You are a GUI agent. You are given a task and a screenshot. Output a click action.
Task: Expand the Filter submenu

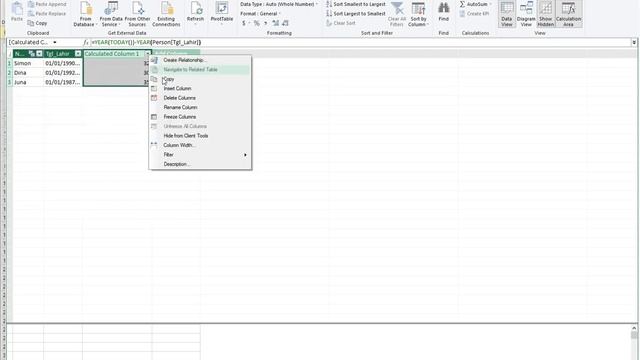coord(200,155)
